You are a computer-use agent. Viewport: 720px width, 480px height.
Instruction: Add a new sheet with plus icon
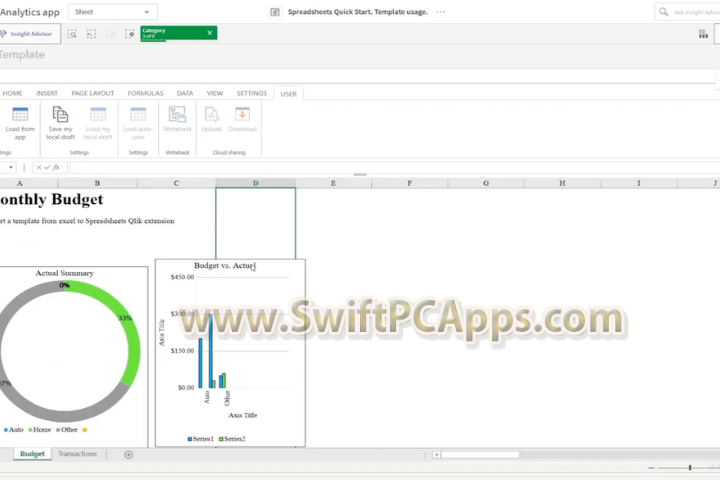tap(129, 455)
